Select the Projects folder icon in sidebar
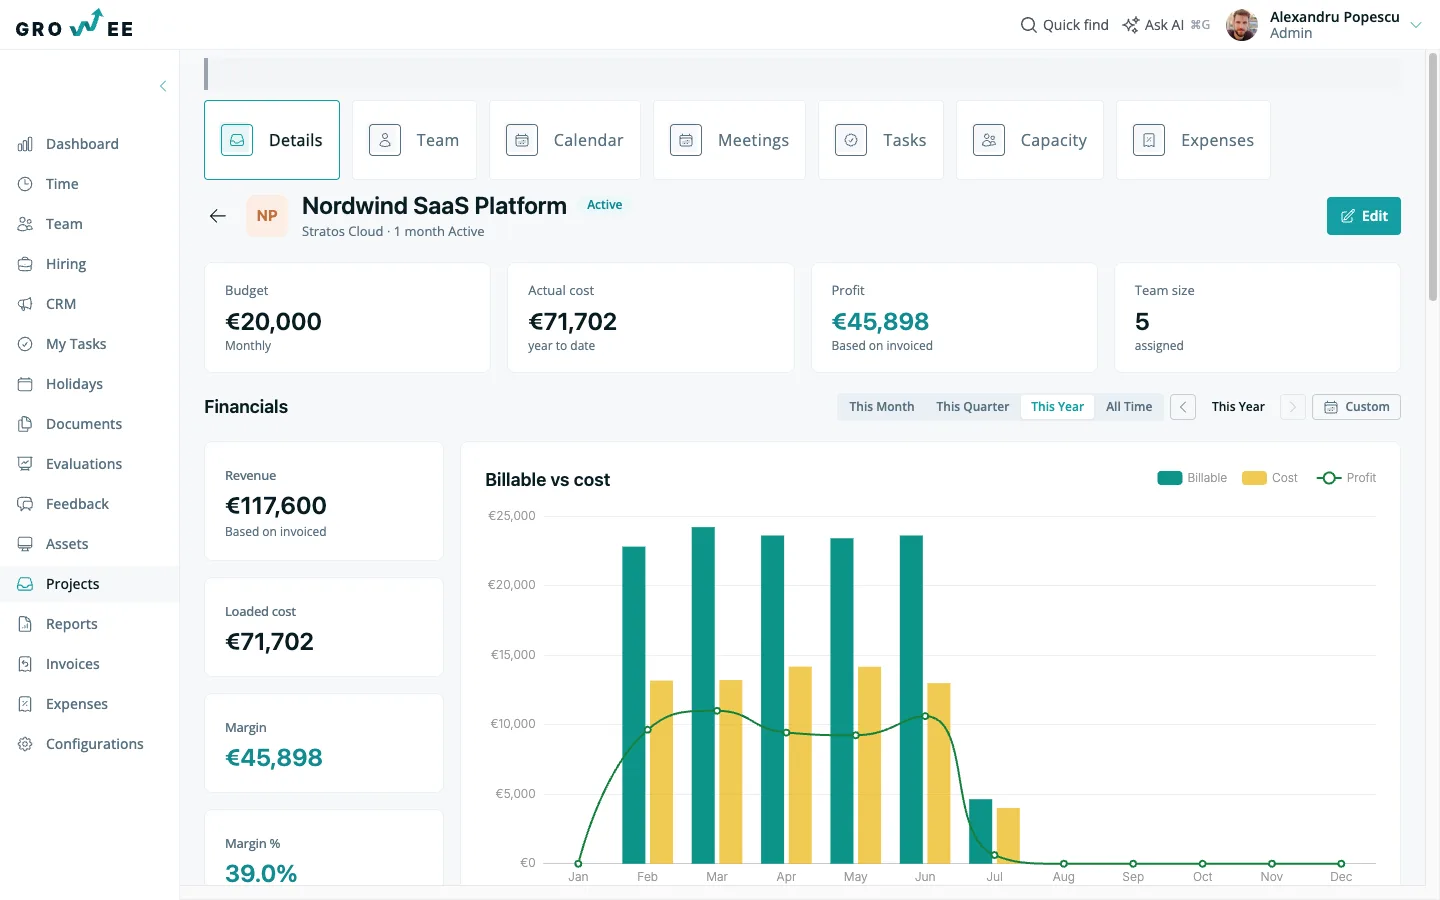Screen dimensions: 1440x900 tap(25, 584)
